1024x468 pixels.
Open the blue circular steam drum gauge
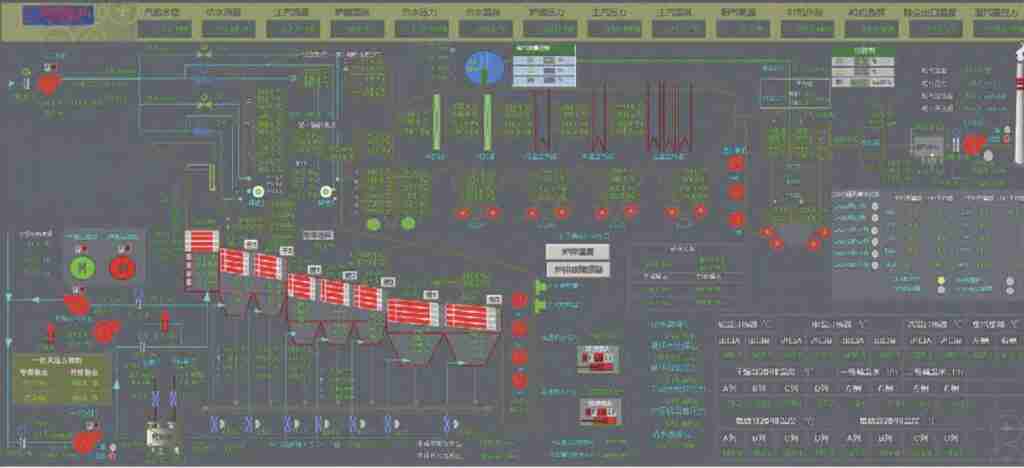tap(485, 68)
